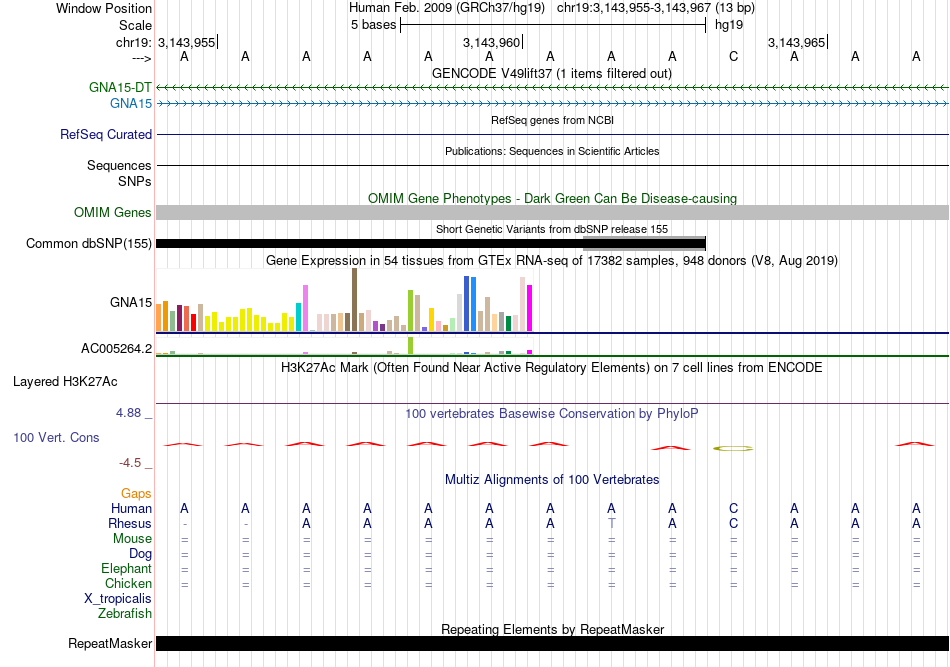
Task: Select the black RepeatMasker element bar
Action: (552, 643)
